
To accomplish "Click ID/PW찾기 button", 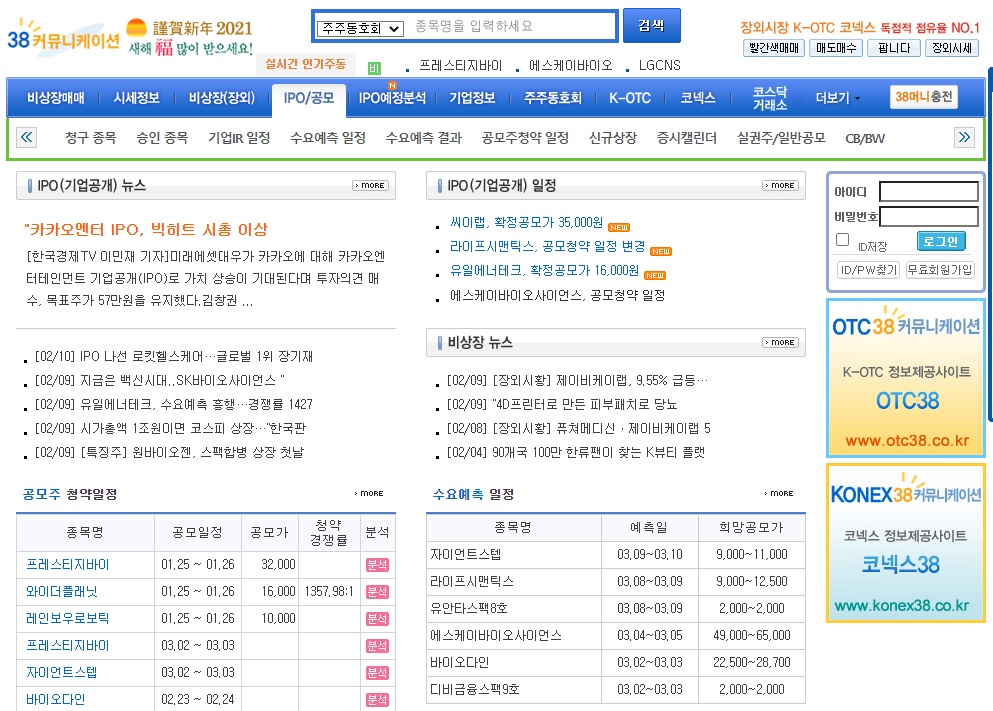I will pyautogui.click(x=868, y=270).
